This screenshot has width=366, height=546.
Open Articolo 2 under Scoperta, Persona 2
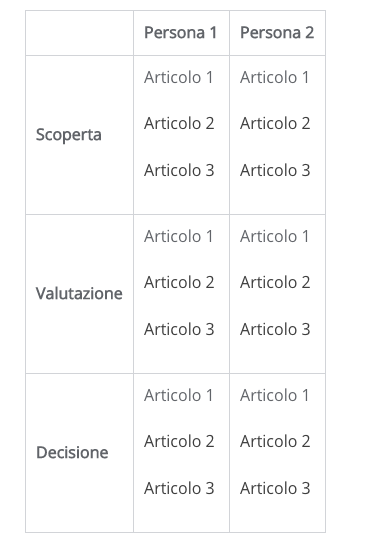pos(275,123)
